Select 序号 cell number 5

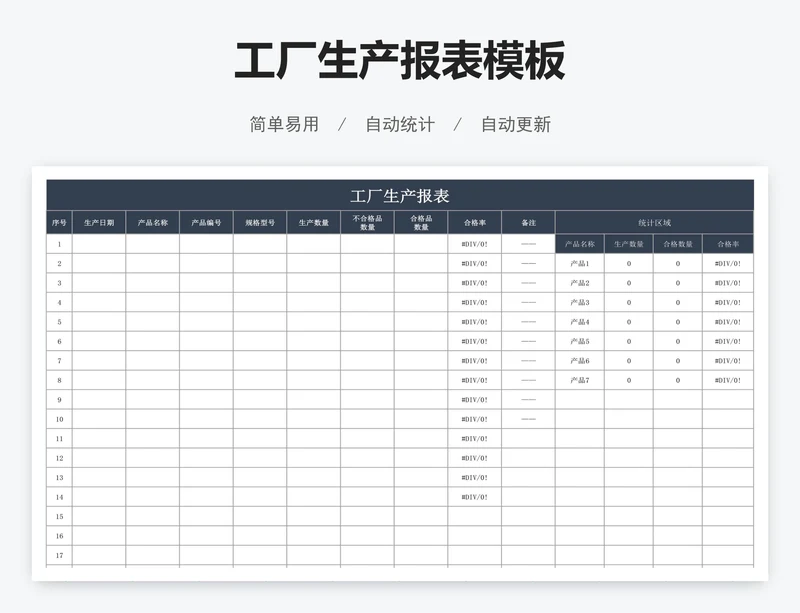point(59,322)
